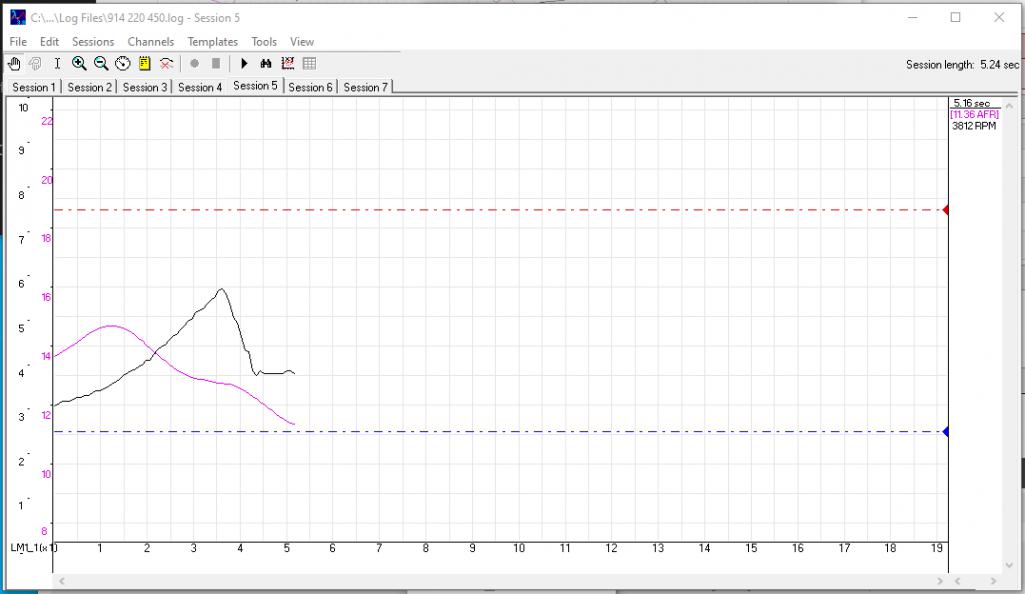Click the red X graph icon

coord(167,63)
